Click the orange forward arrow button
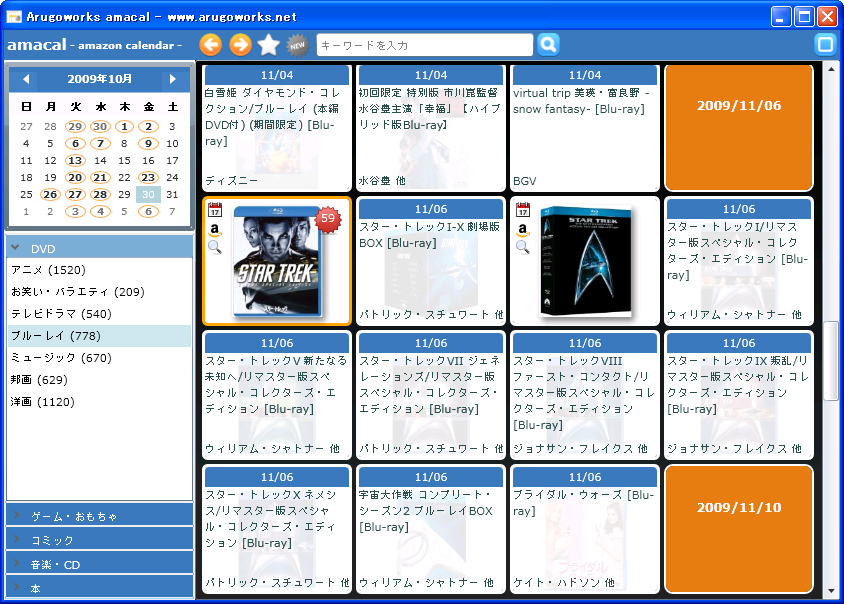This screenshot has height=604, width=844. [240, 45]
